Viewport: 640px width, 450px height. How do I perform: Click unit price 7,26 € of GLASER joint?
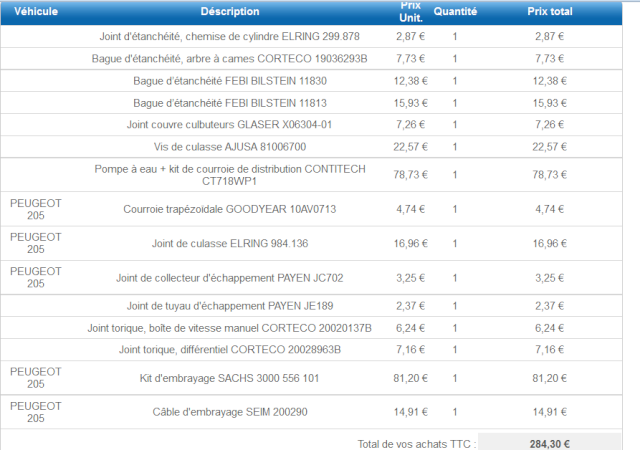click(x=411, y=125)
